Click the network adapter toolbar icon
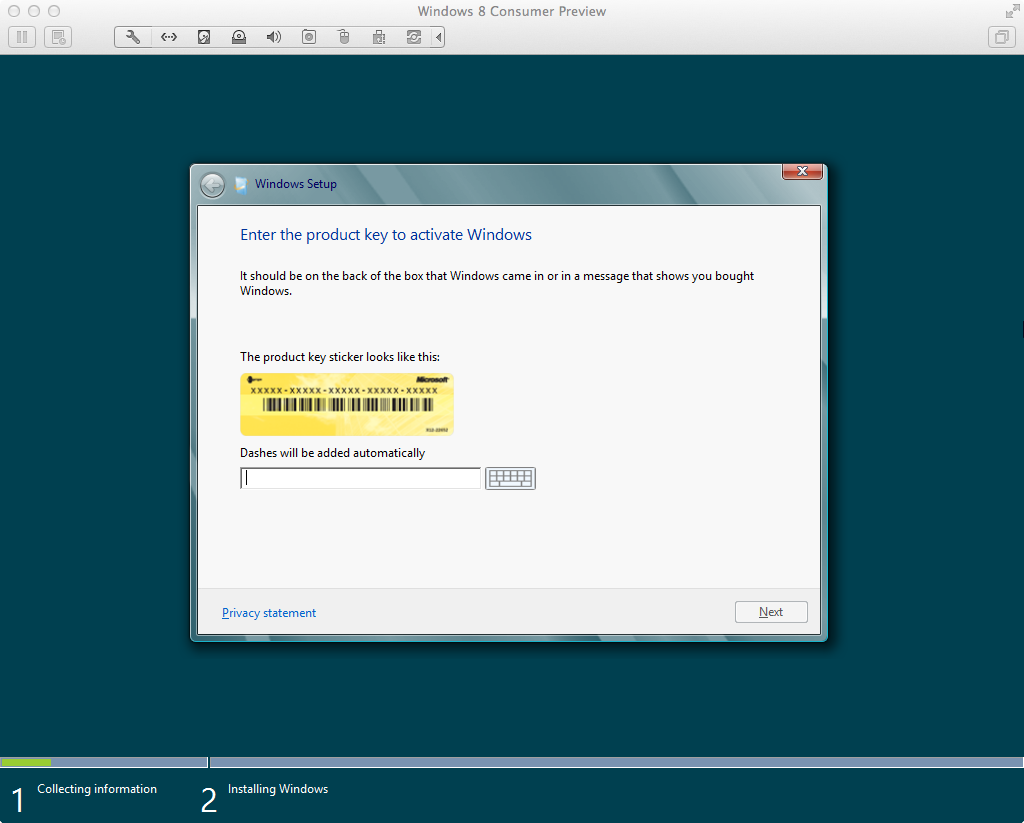Screen dimensions: 1024x823 click(168, 36)
